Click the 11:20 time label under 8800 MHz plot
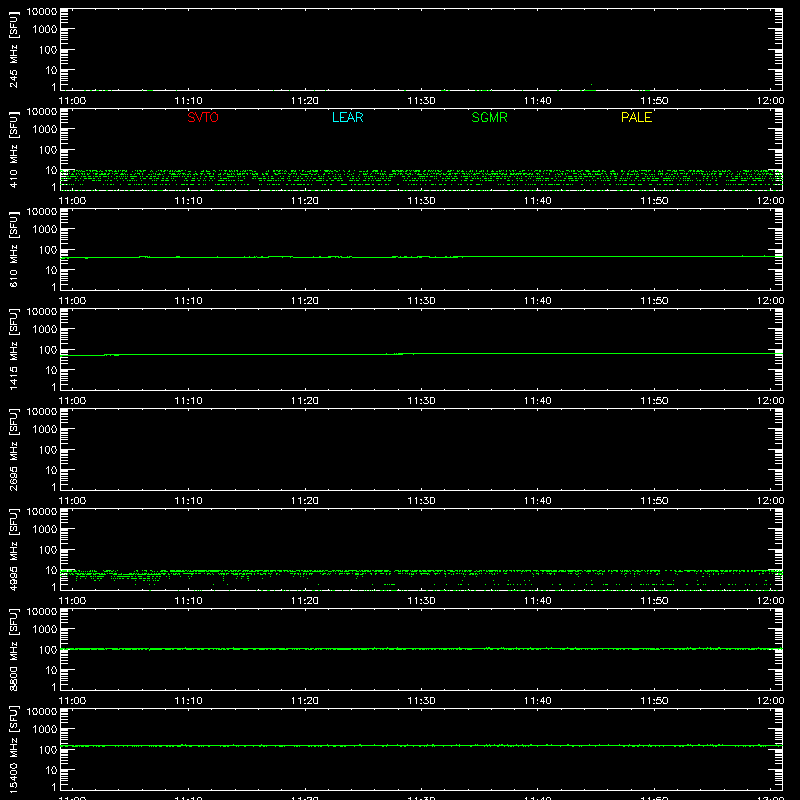The width and height of the screenshot is (800, 800). (x=305, y=701)
